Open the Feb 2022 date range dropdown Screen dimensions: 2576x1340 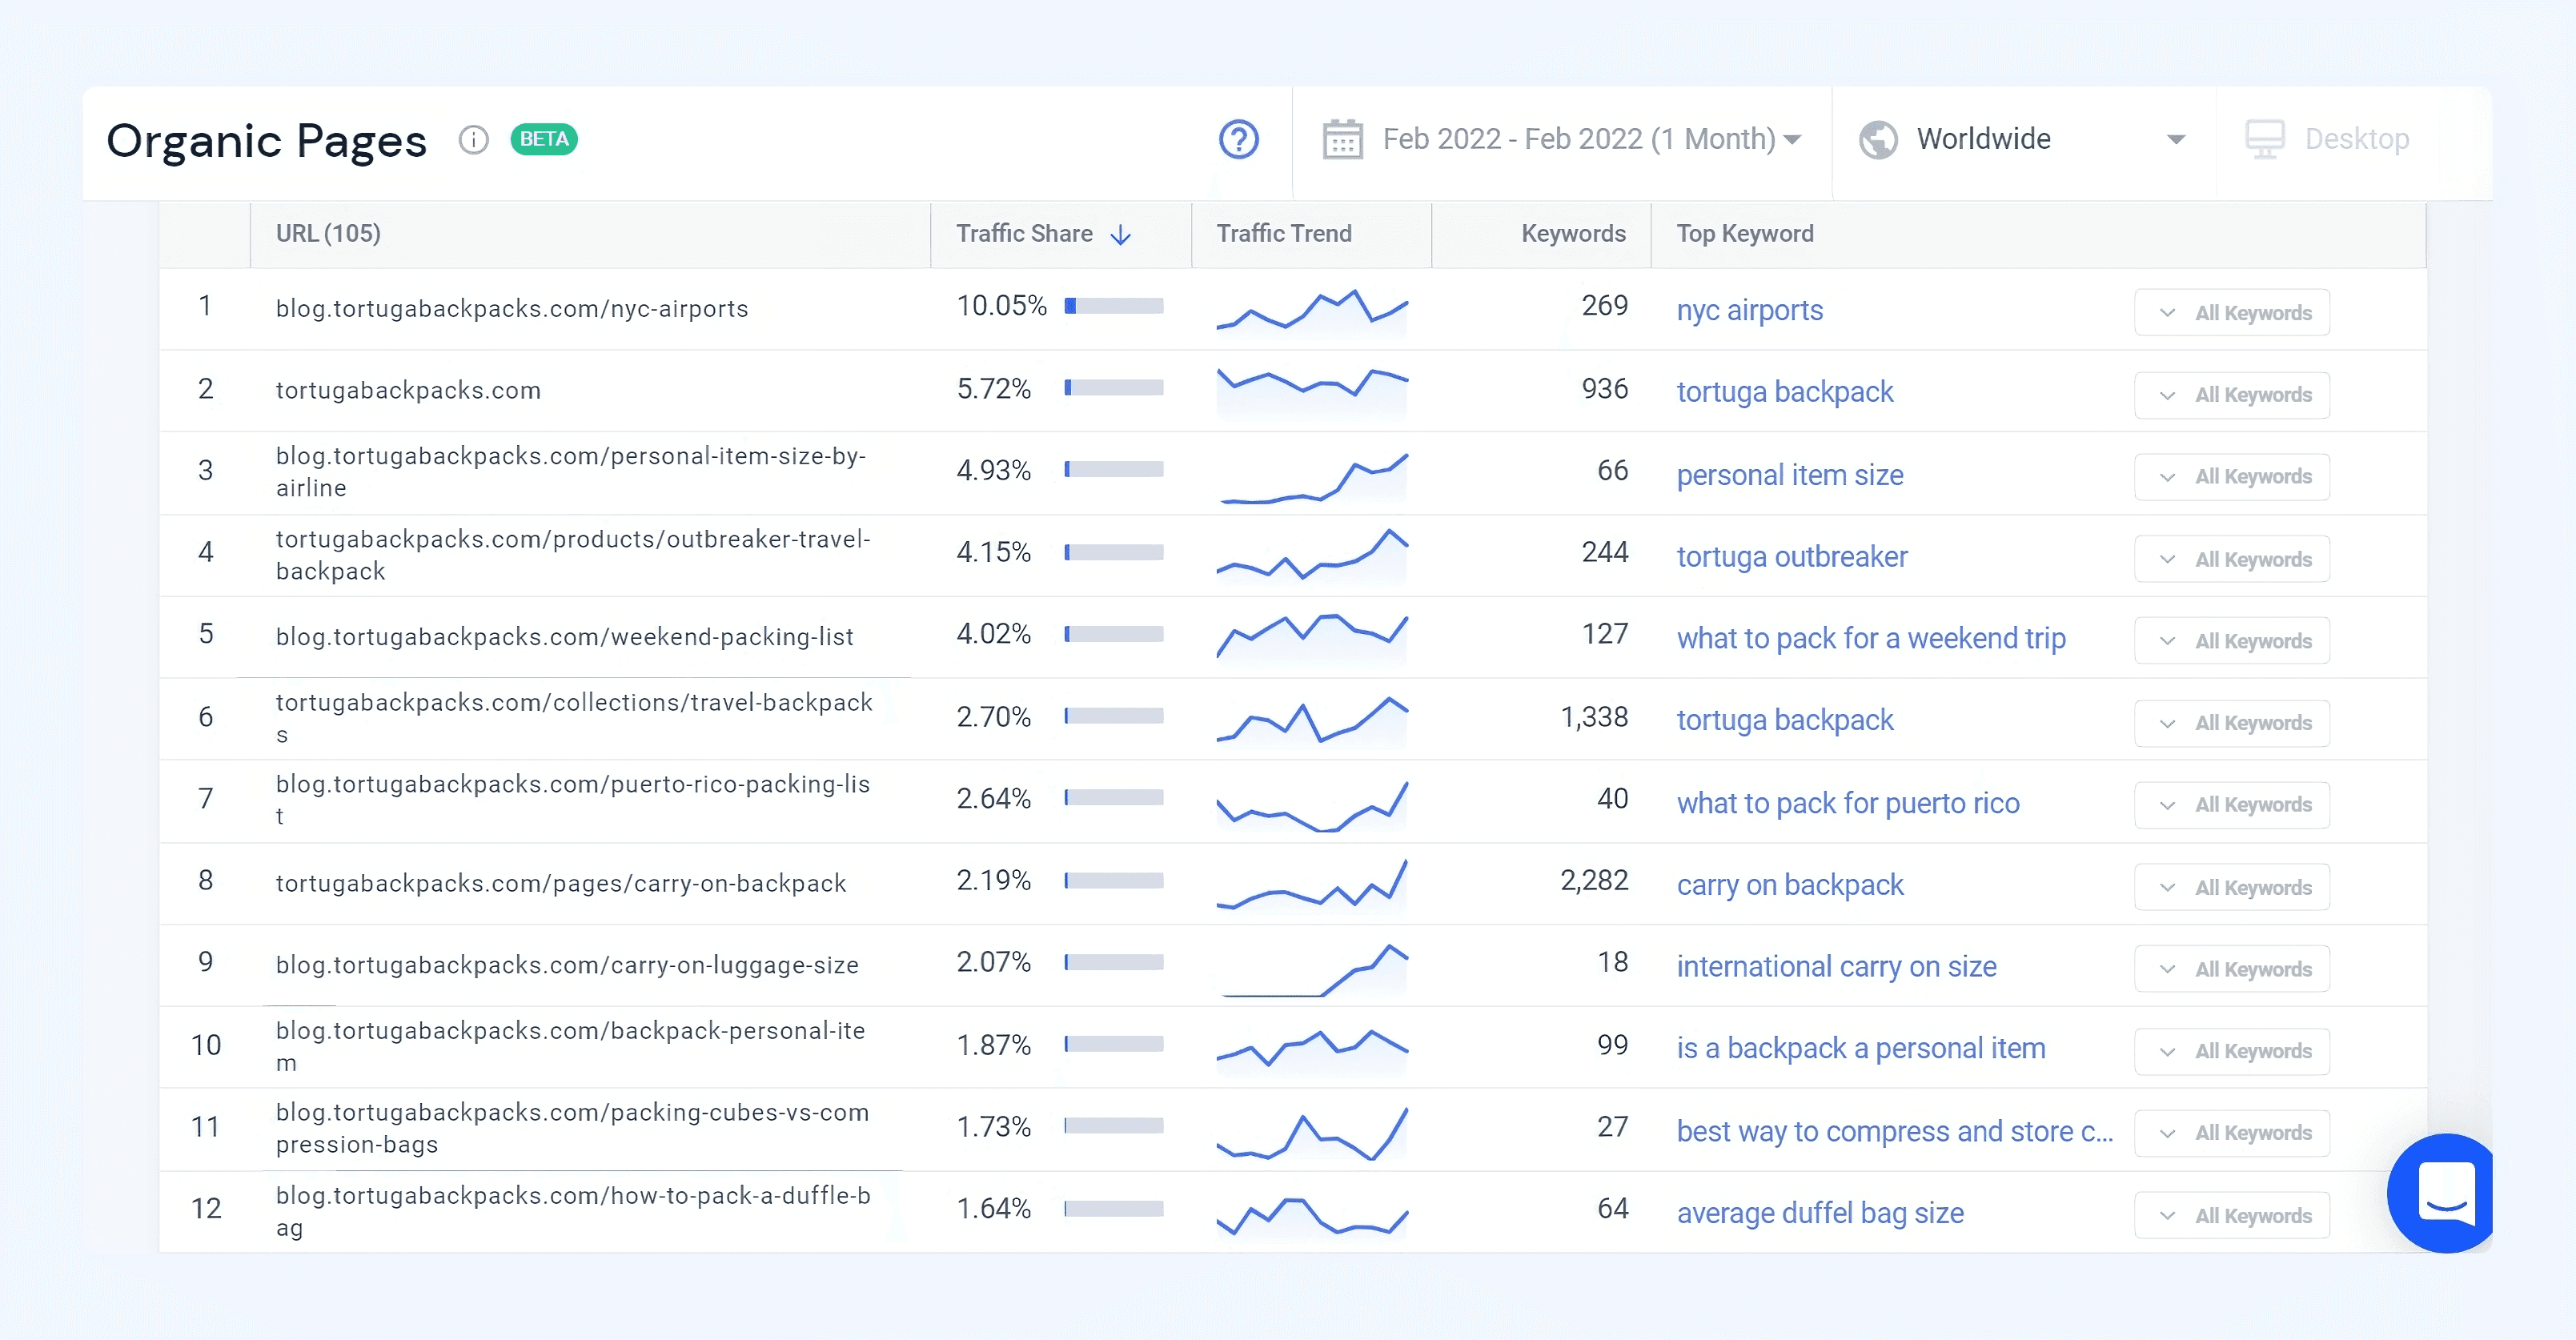[x=1590, y=140]
